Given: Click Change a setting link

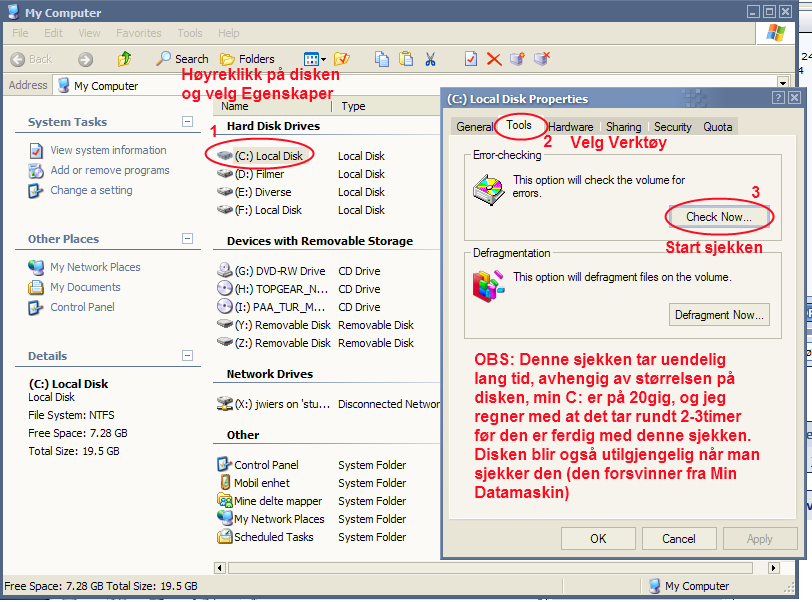Looking at the screenshot, I should pos(91,190).
